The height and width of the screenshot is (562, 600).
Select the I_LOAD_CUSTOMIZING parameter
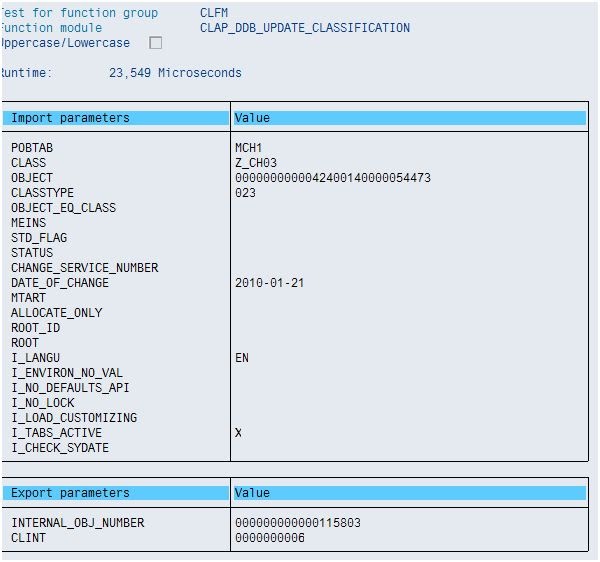click(x=74, y=418)
